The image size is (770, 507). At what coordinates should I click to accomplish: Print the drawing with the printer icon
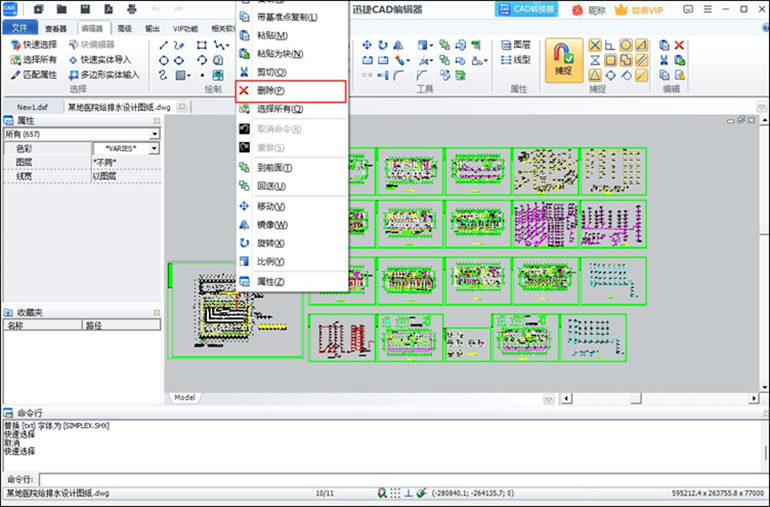point(132,9)
